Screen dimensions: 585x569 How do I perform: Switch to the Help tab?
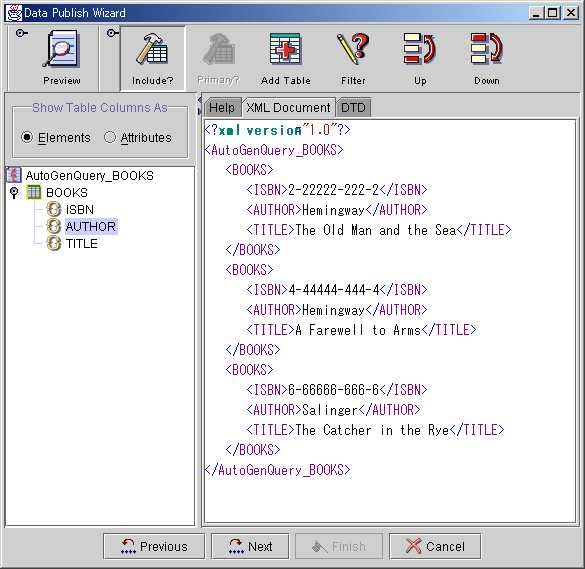tap(222, 108)
